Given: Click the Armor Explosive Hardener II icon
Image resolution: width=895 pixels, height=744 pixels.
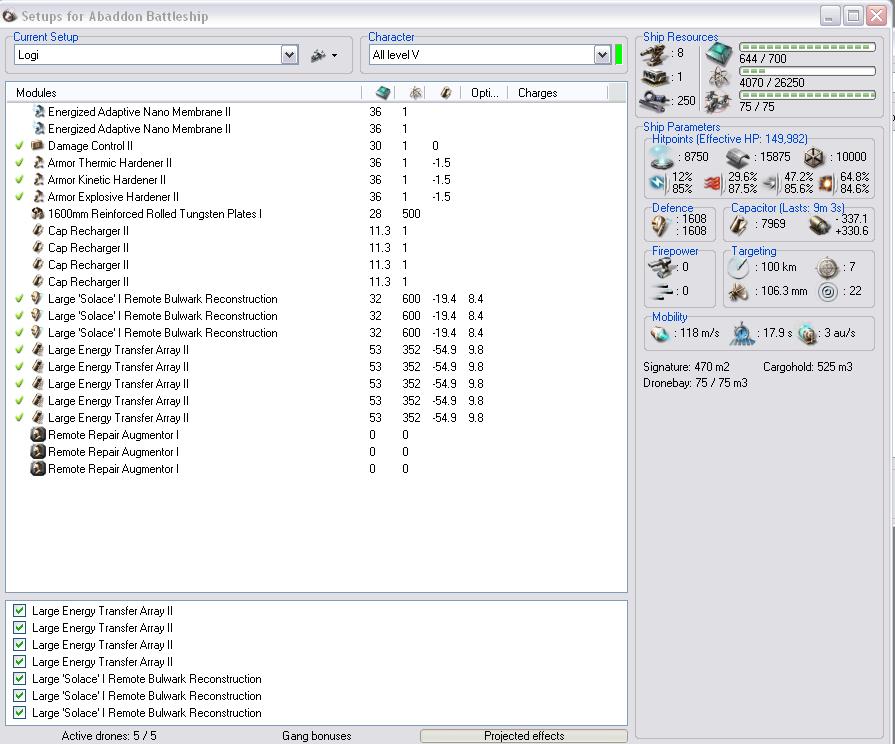Looking at the screenshot, I should coord(38,197).
